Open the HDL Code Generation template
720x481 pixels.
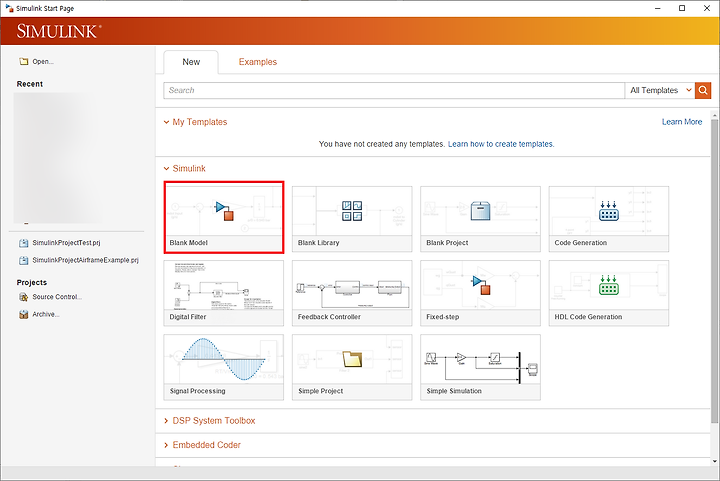(609, 293)
